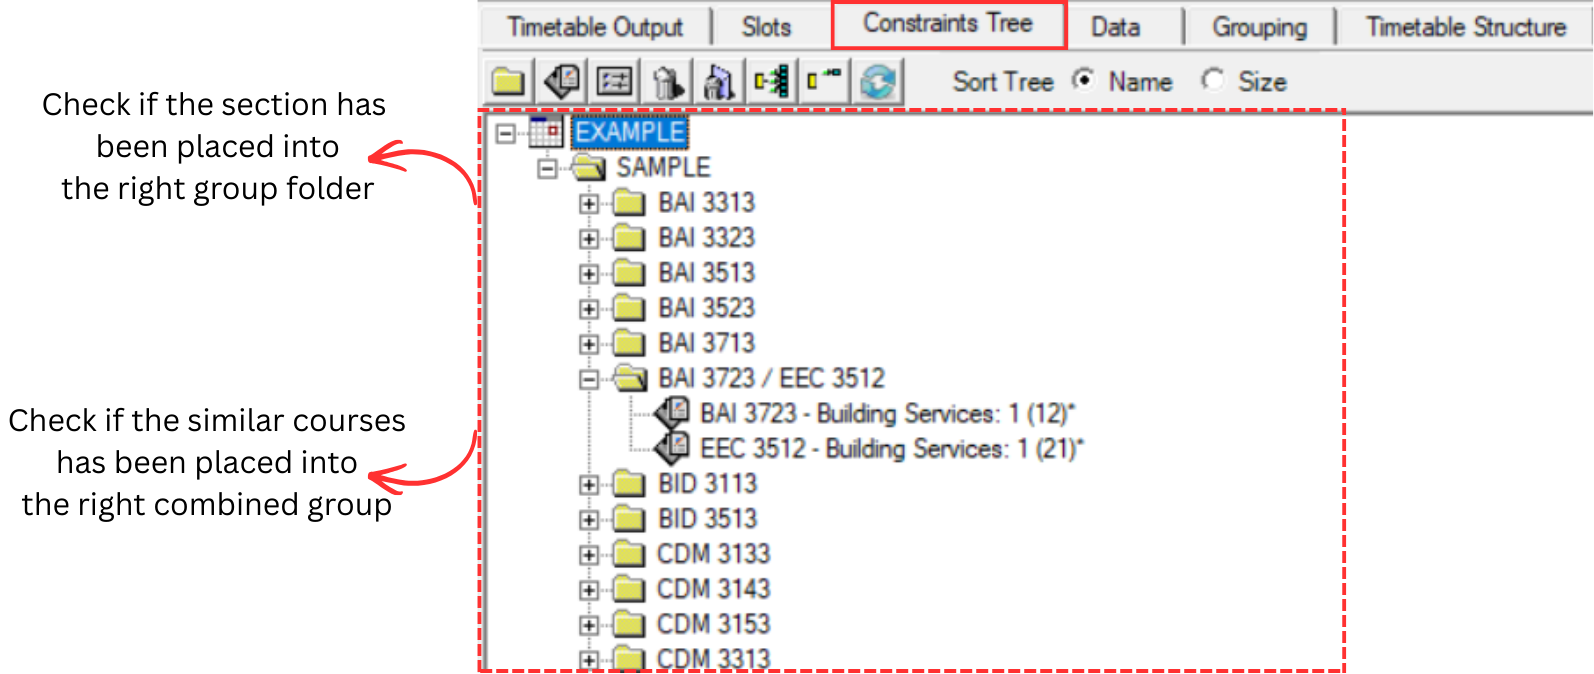Image resolution: width=1594 pixels, height=674 pixels.
Task: Click the BAI 3713 folder icon
Action: [628, 343]
